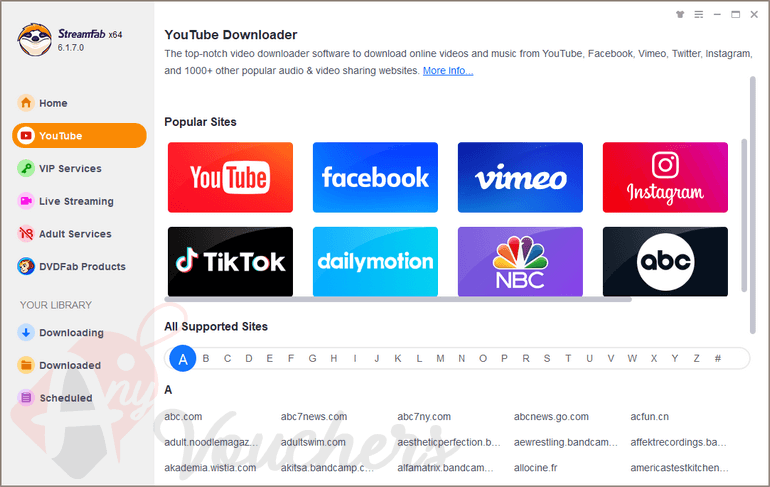Open abcnews.go.com site link
Image resolution: width=770 pixels, height=487 pixels.
[551, 416]
